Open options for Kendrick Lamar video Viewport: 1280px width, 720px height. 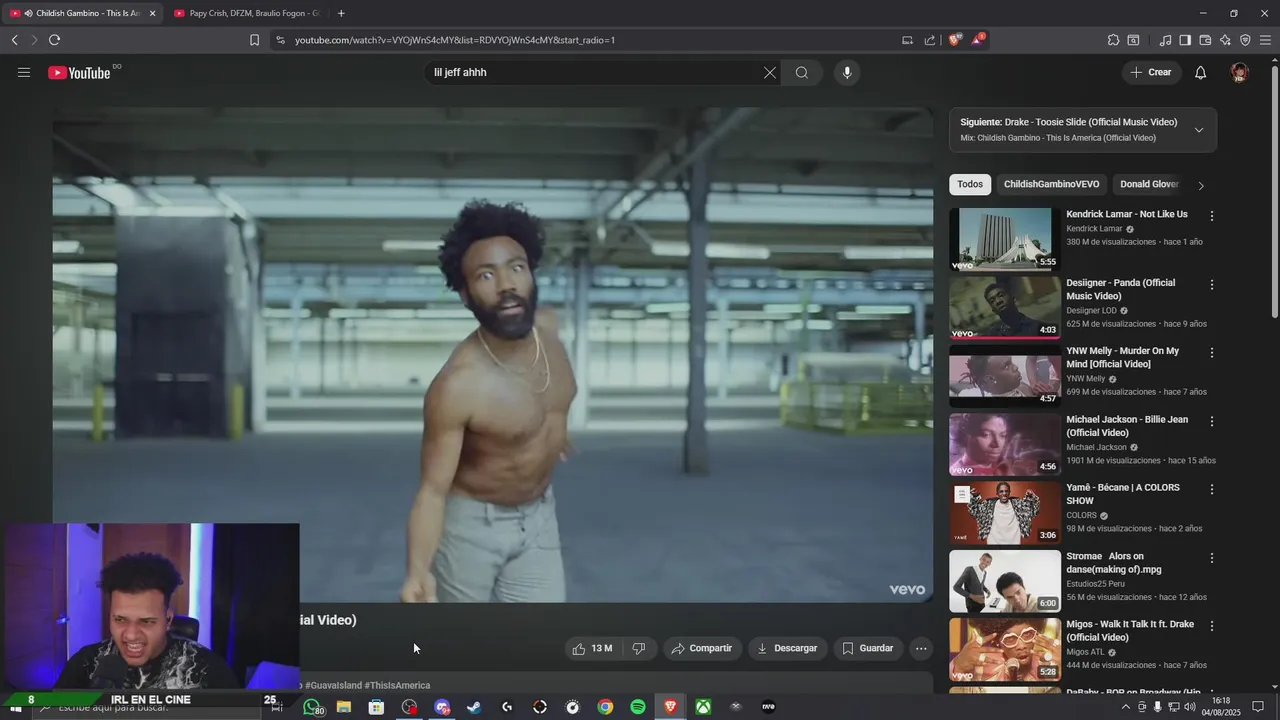pyautogui.click(x=1212, y=216)
